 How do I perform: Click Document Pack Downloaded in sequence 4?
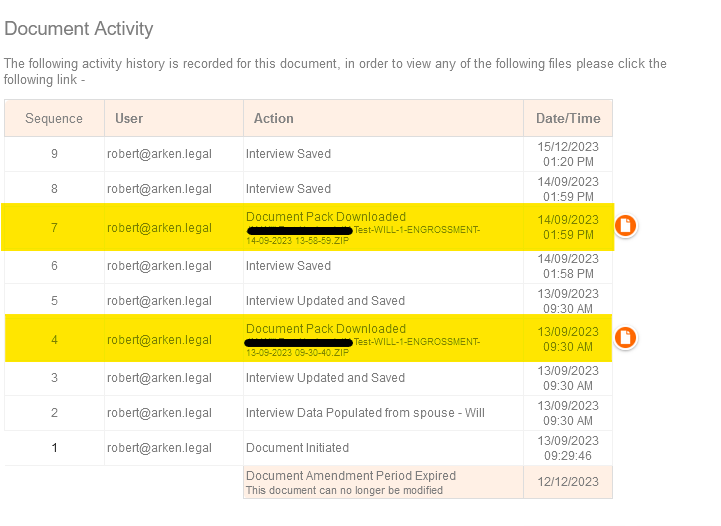pos(326,329)
